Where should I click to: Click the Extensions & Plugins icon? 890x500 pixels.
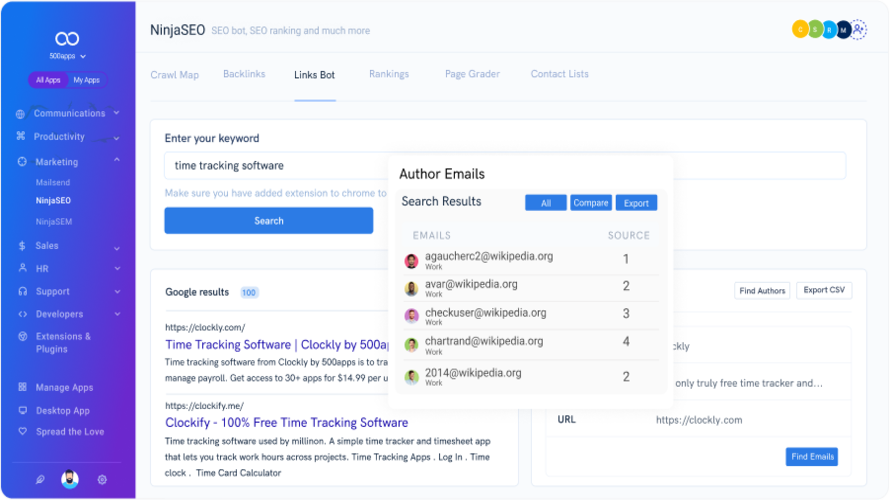pos(23,337)
